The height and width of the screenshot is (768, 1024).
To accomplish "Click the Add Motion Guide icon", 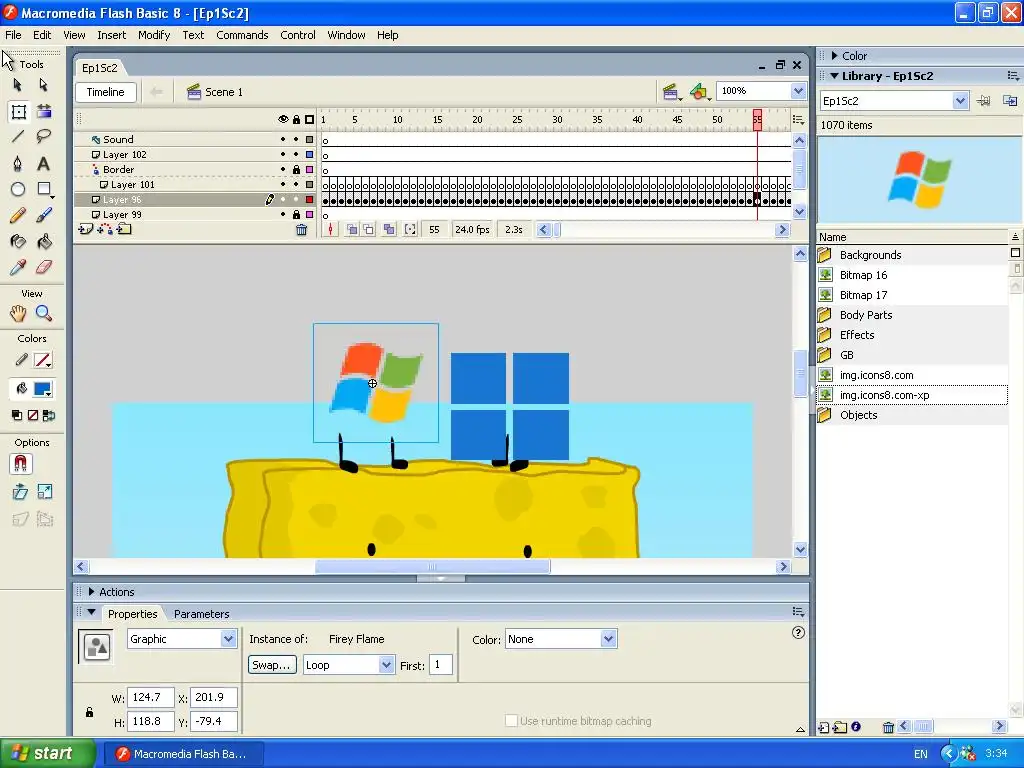I will [104, 229].
